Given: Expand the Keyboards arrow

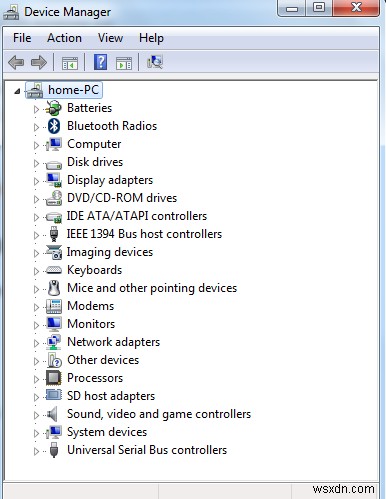Looking at the screenshot, I should pos(36,271).
